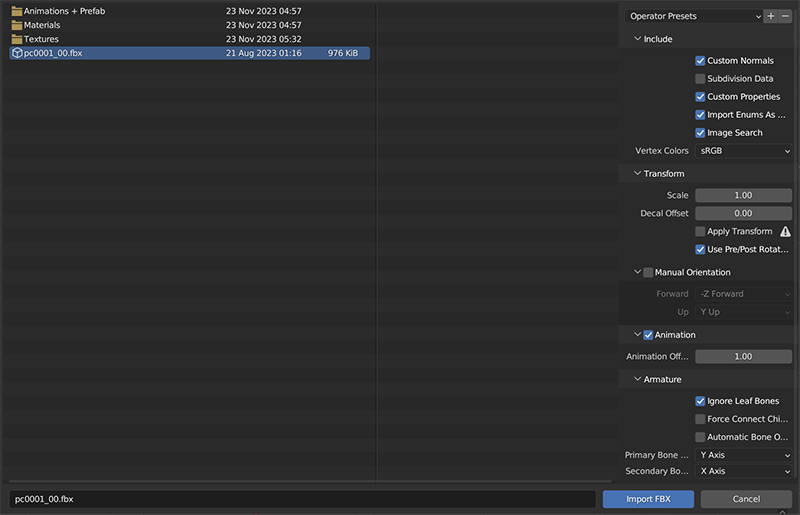Viewport: 800px width, 515px height.
Task: Click the plus icon to add operator preset
Action: (x=770, y=16)
